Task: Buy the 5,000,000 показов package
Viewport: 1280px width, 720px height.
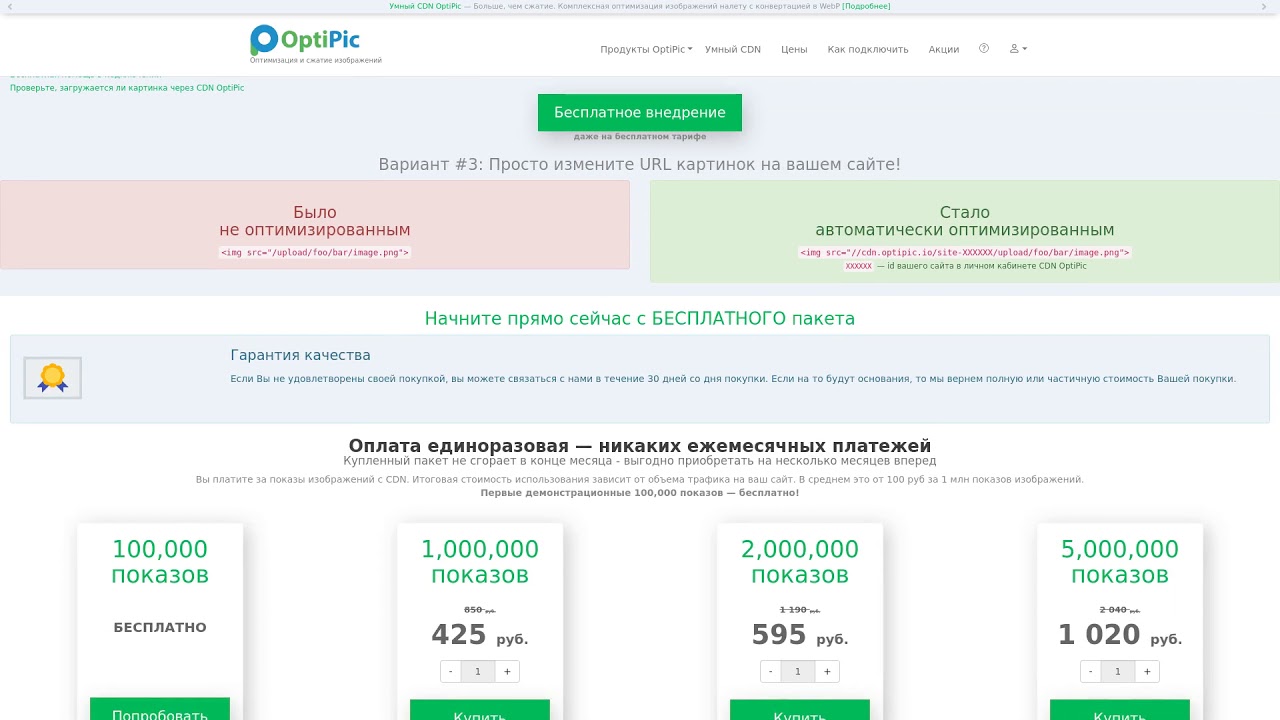Action: click(1120, 709)
